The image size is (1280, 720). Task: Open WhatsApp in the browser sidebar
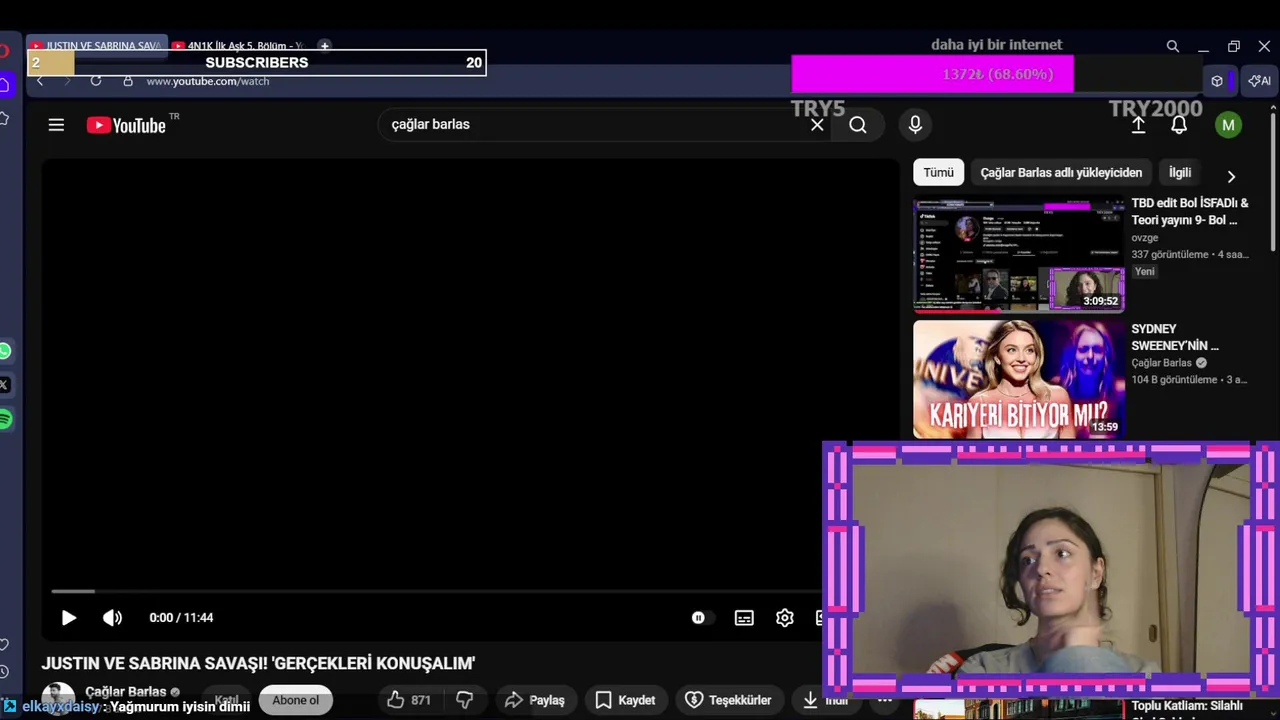(x=5, y=351)
